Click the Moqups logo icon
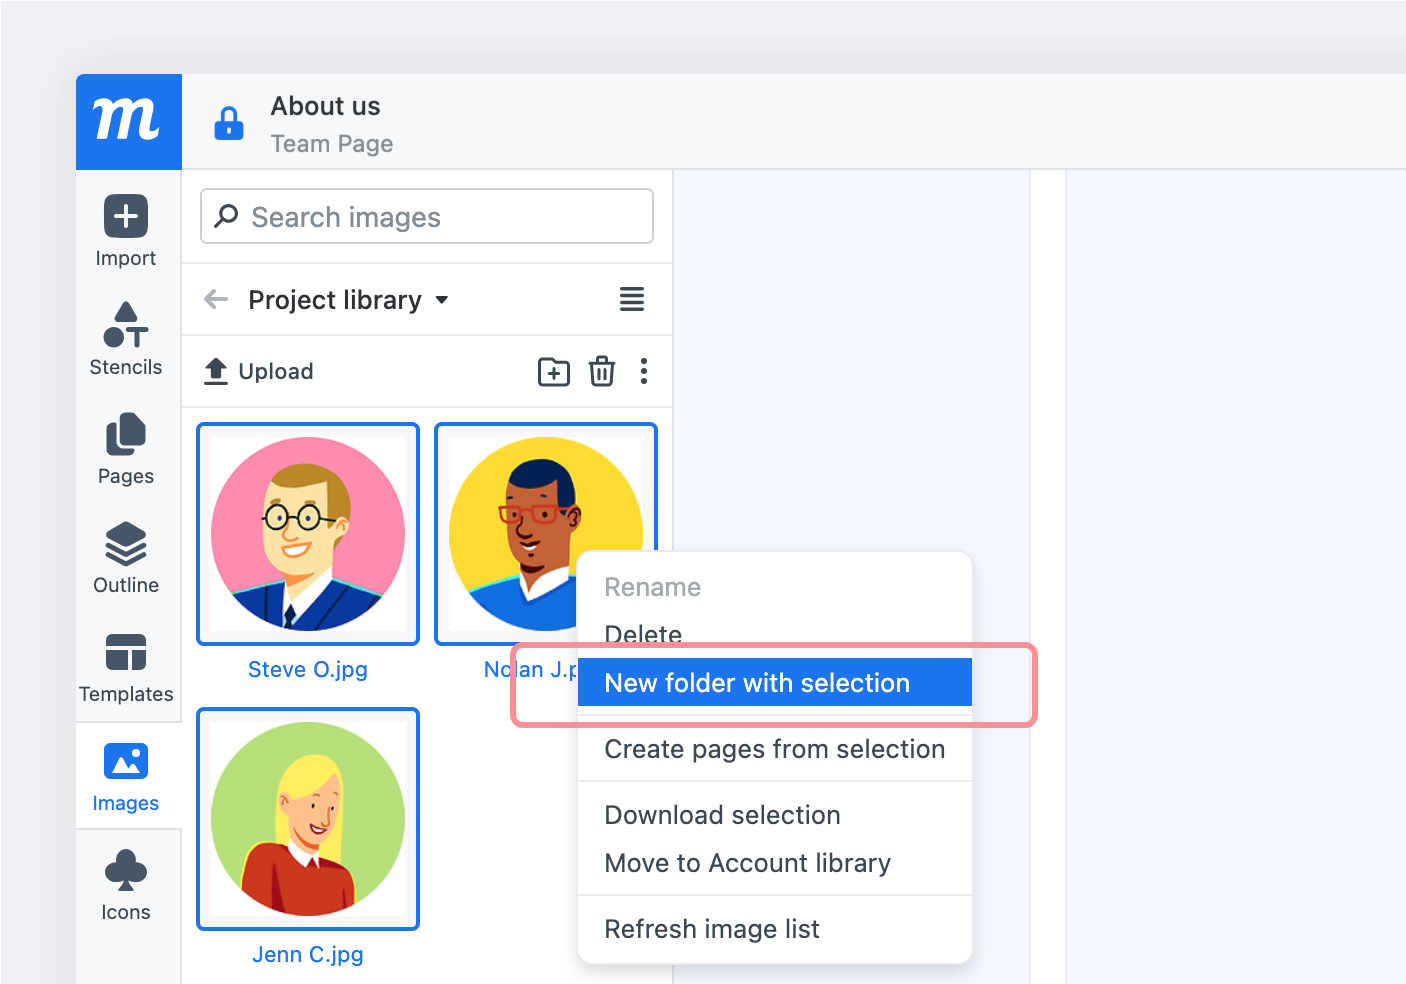The width and height of the screenshot is (1406, 984). point(128,121)
